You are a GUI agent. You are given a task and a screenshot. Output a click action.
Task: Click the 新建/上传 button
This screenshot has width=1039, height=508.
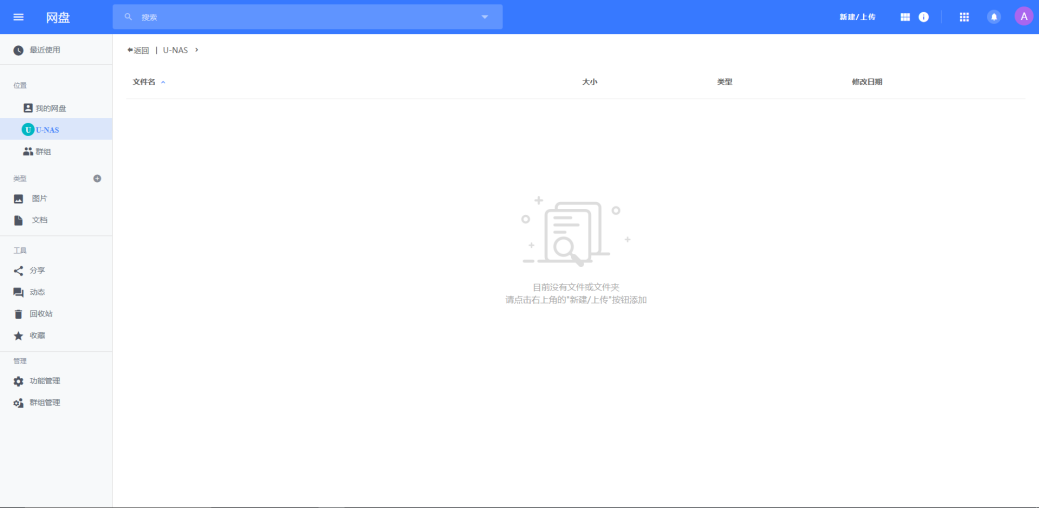tap(857, 17)
